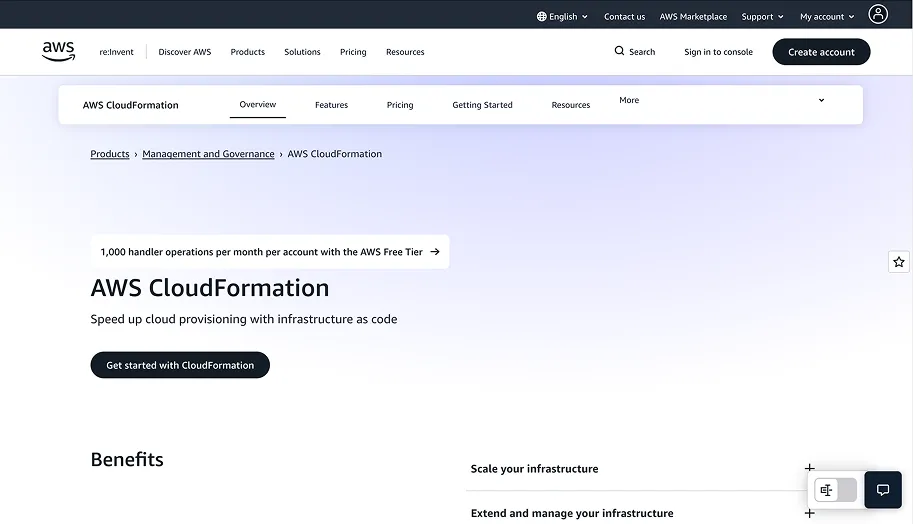Screen dimensions: 913x524
Task: Open the Support dropdown
Action: [x=762, y=16]
